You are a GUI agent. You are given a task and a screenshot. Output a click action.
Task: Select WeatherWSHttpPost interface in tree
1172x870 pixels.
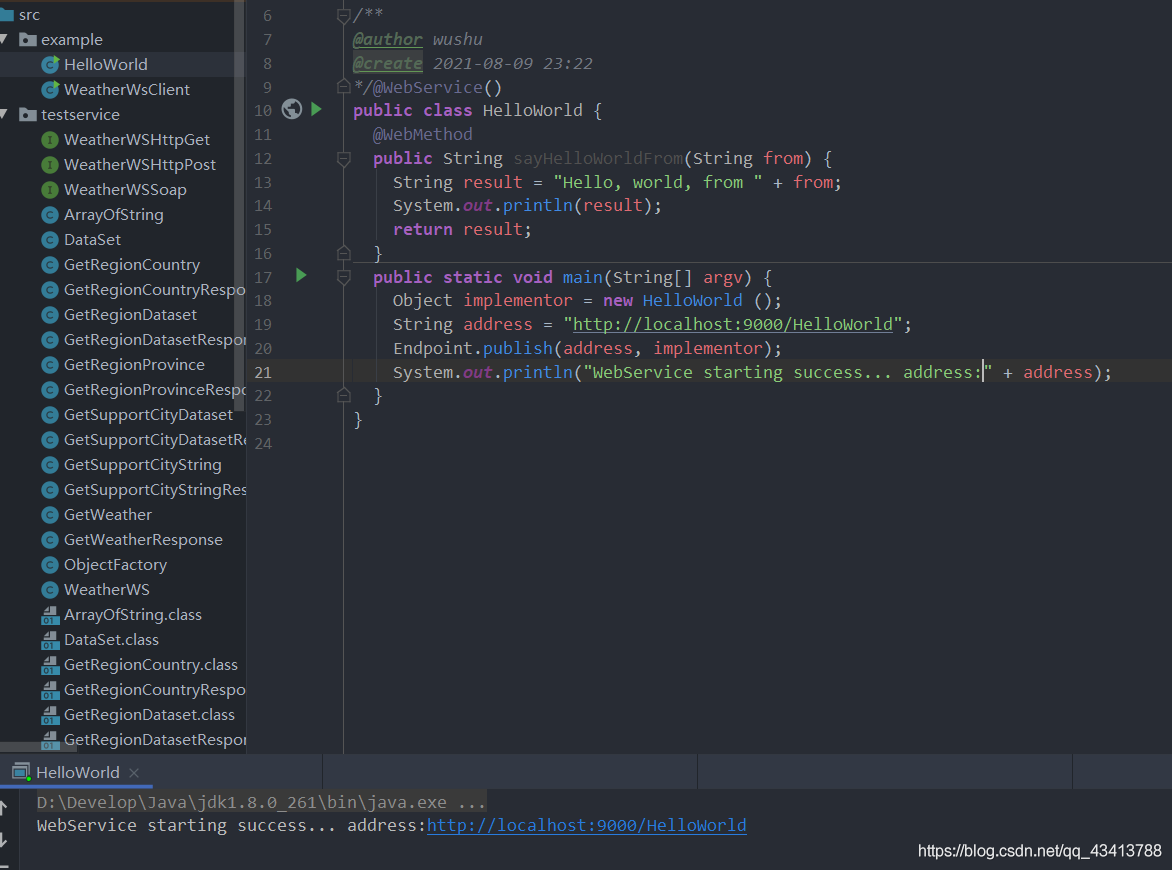pyautogui.click(x=140, y=164)
